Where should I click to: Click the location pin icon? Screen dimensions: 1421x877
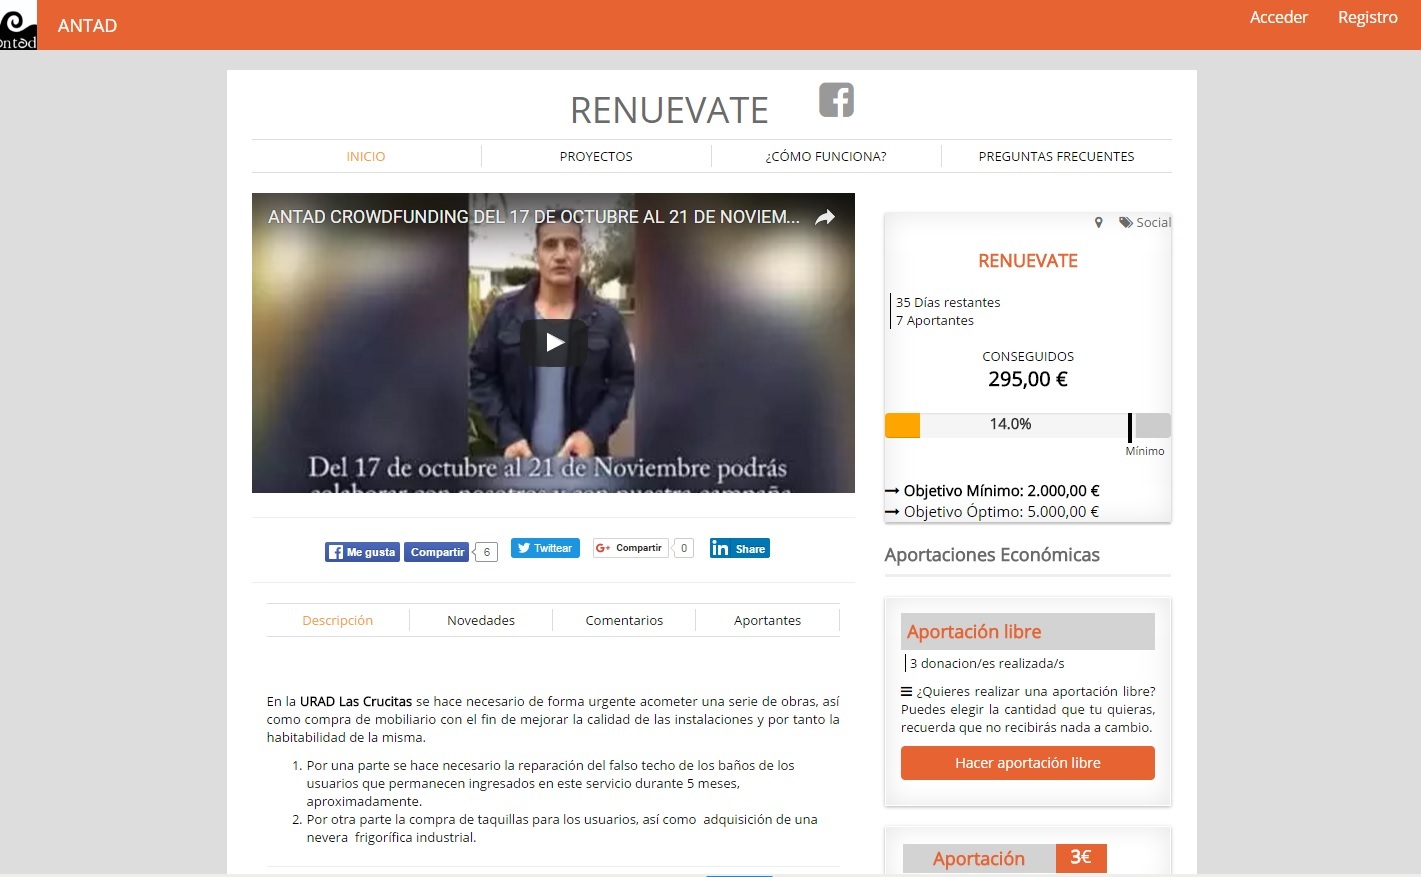tap(1098, 223)
